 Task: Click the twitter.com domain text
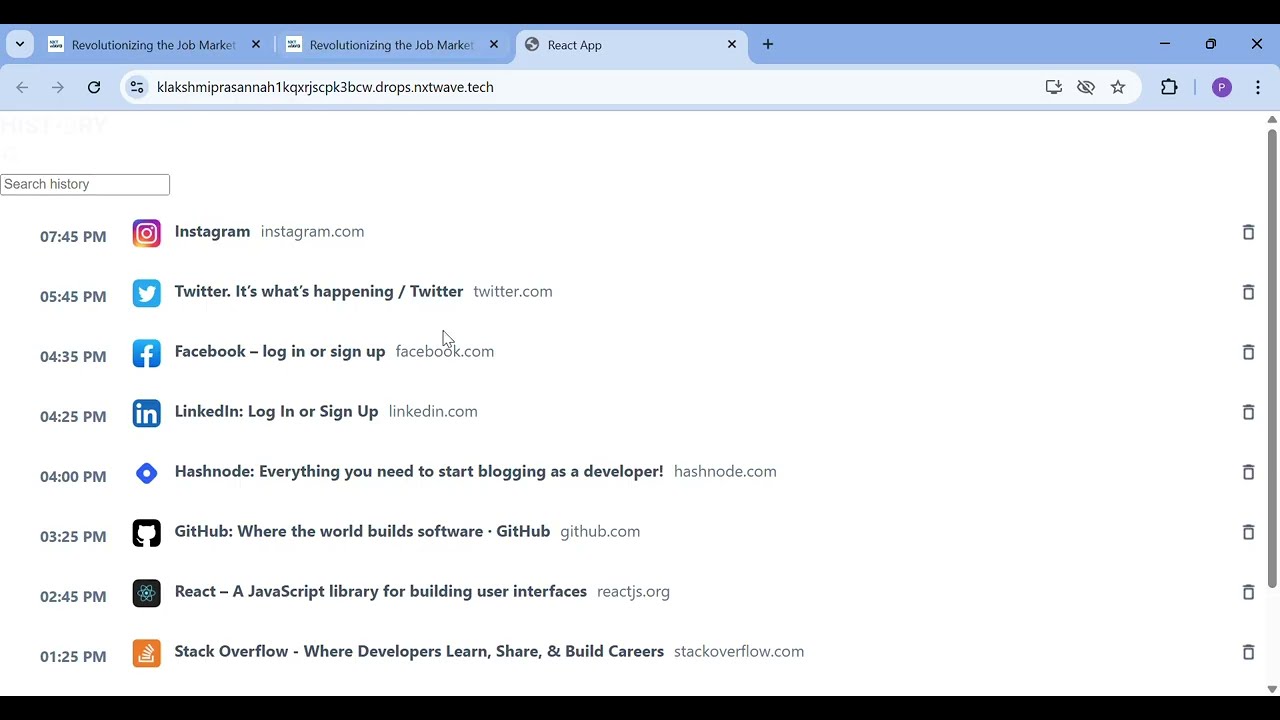513,291
